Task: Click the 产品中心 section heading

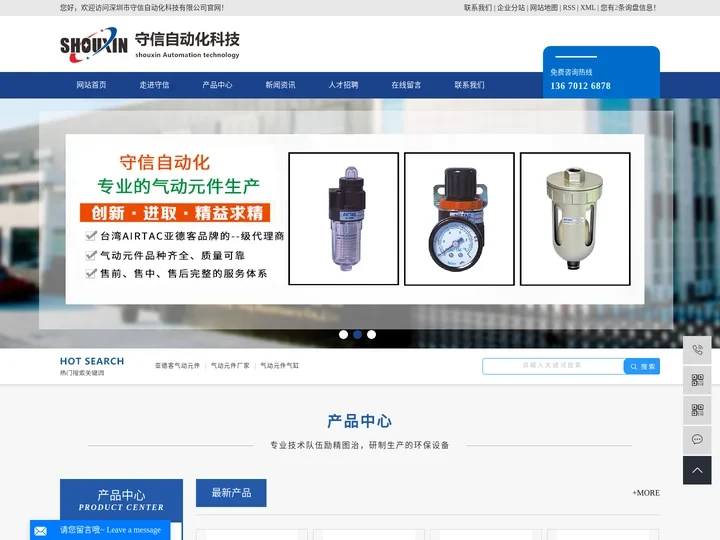Action: (x=360, y=421)
